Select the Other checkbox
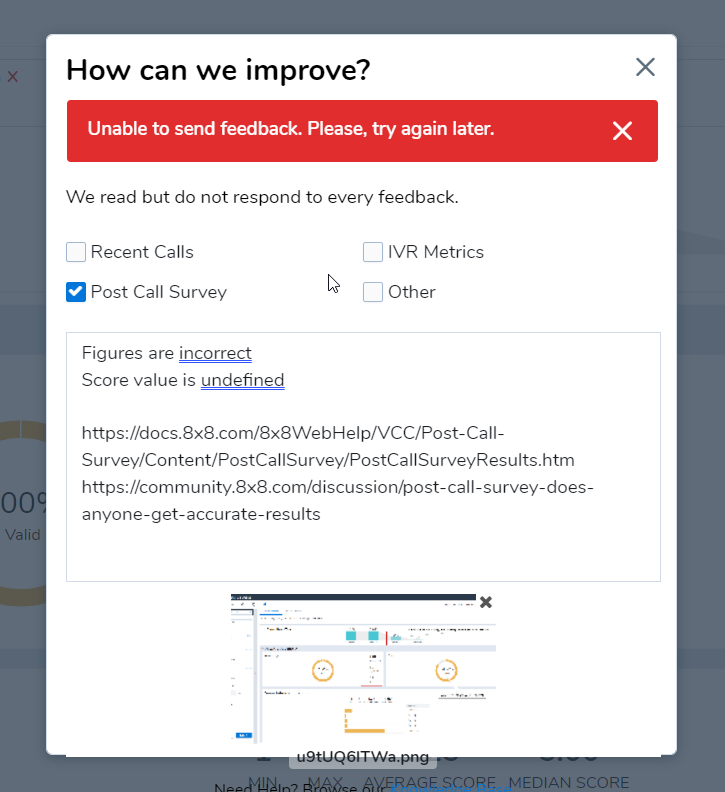Screen dimensions: 725x792 coord(373,292)
